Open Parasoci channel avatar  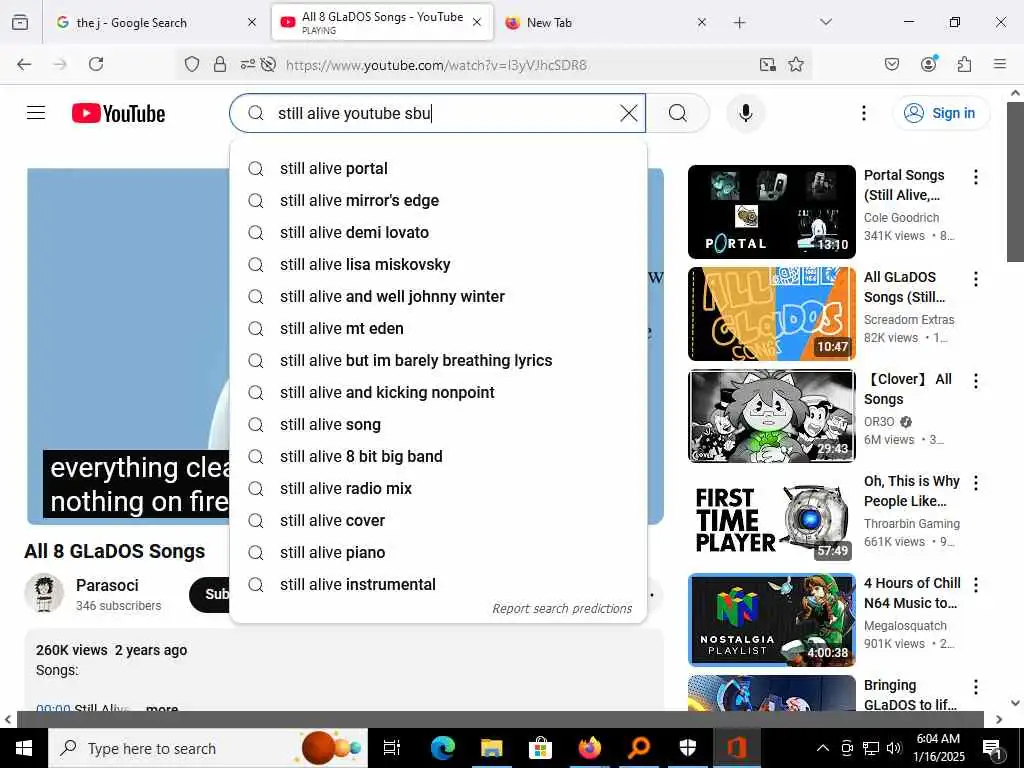click(x=44, y=594)
